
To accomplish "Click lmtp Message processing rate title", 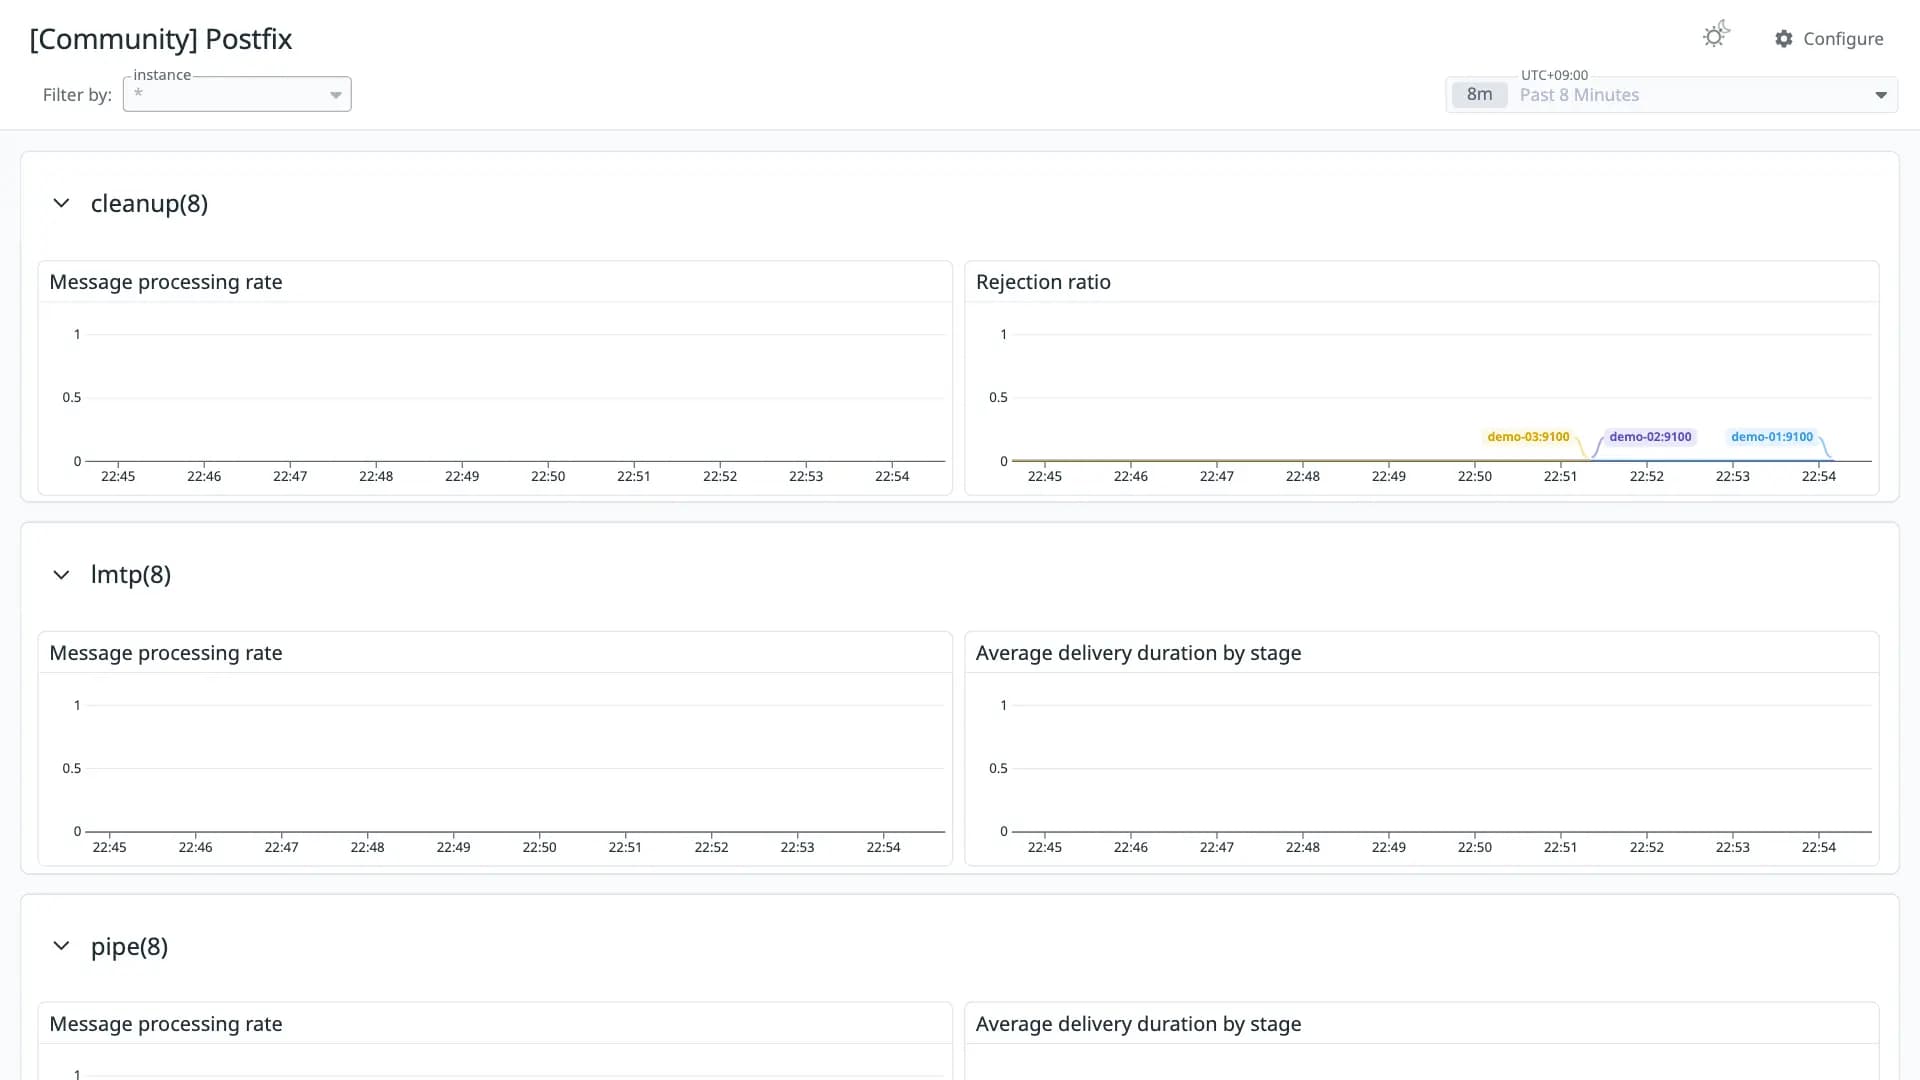I will coord(166,653).
